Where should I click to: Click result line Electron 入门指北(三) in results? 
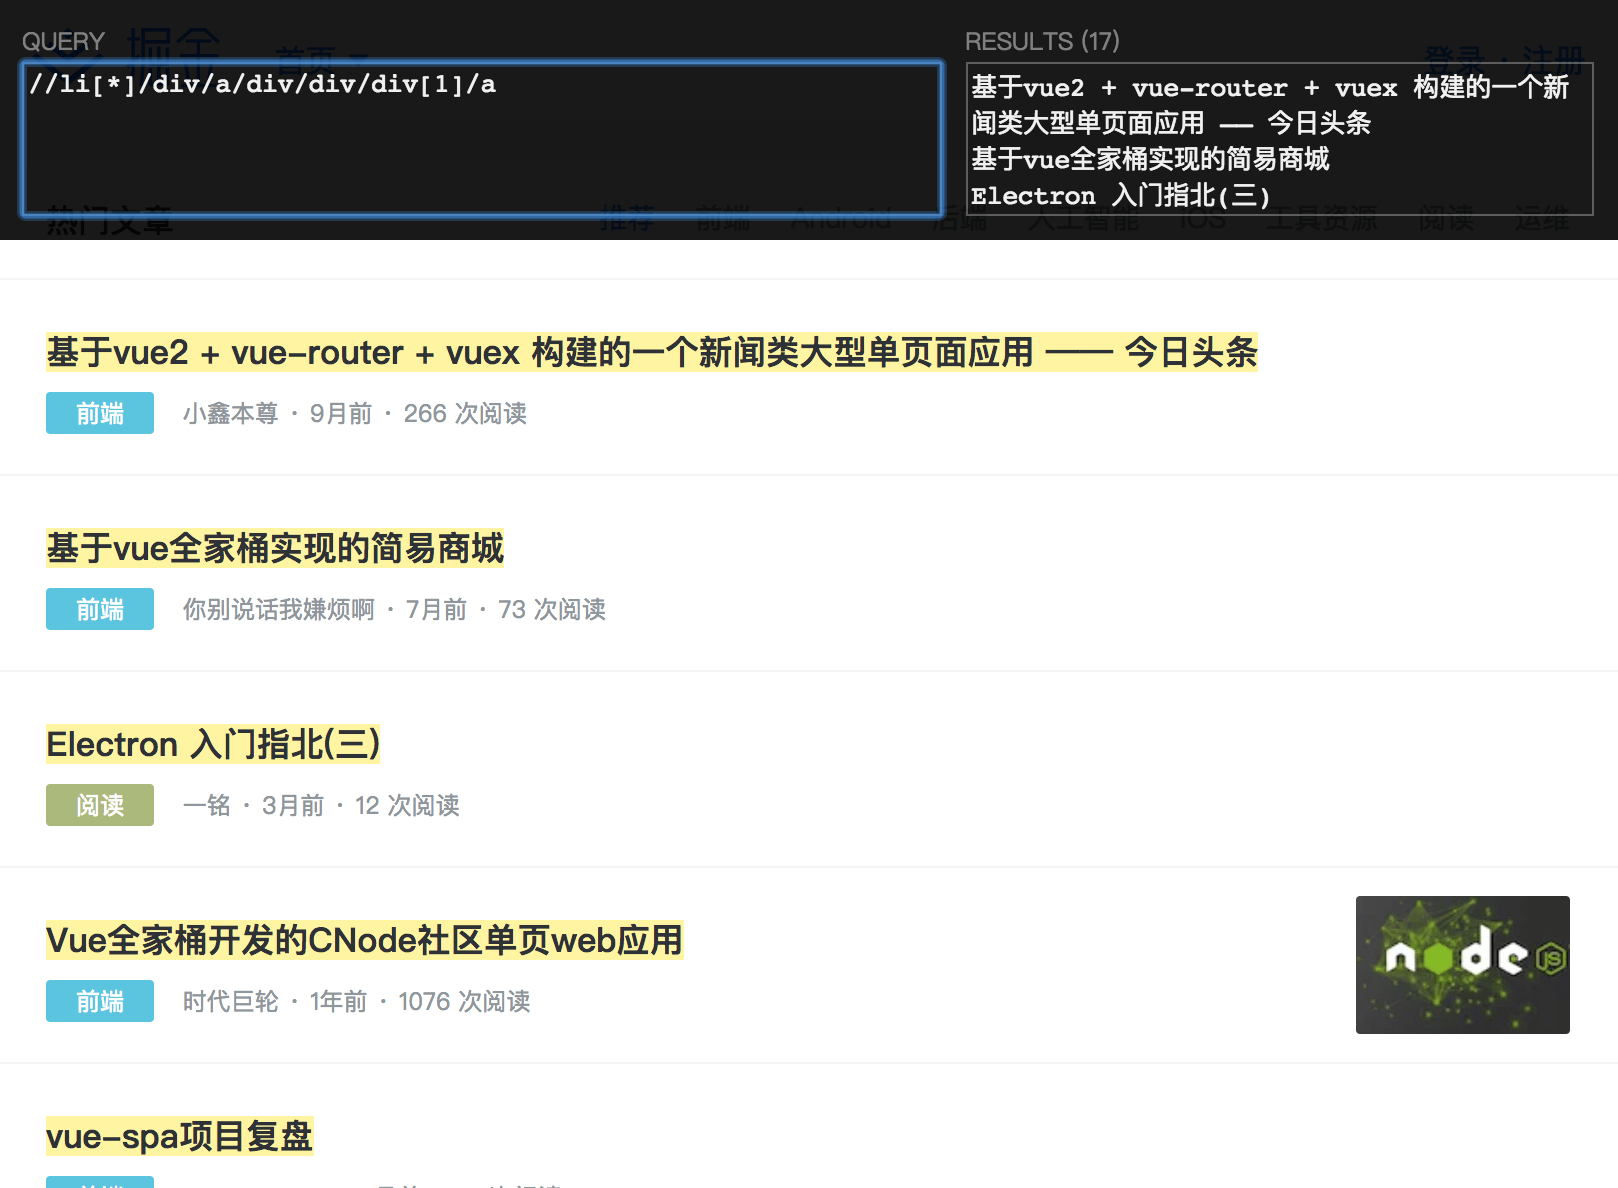[x=1120, y=195]
